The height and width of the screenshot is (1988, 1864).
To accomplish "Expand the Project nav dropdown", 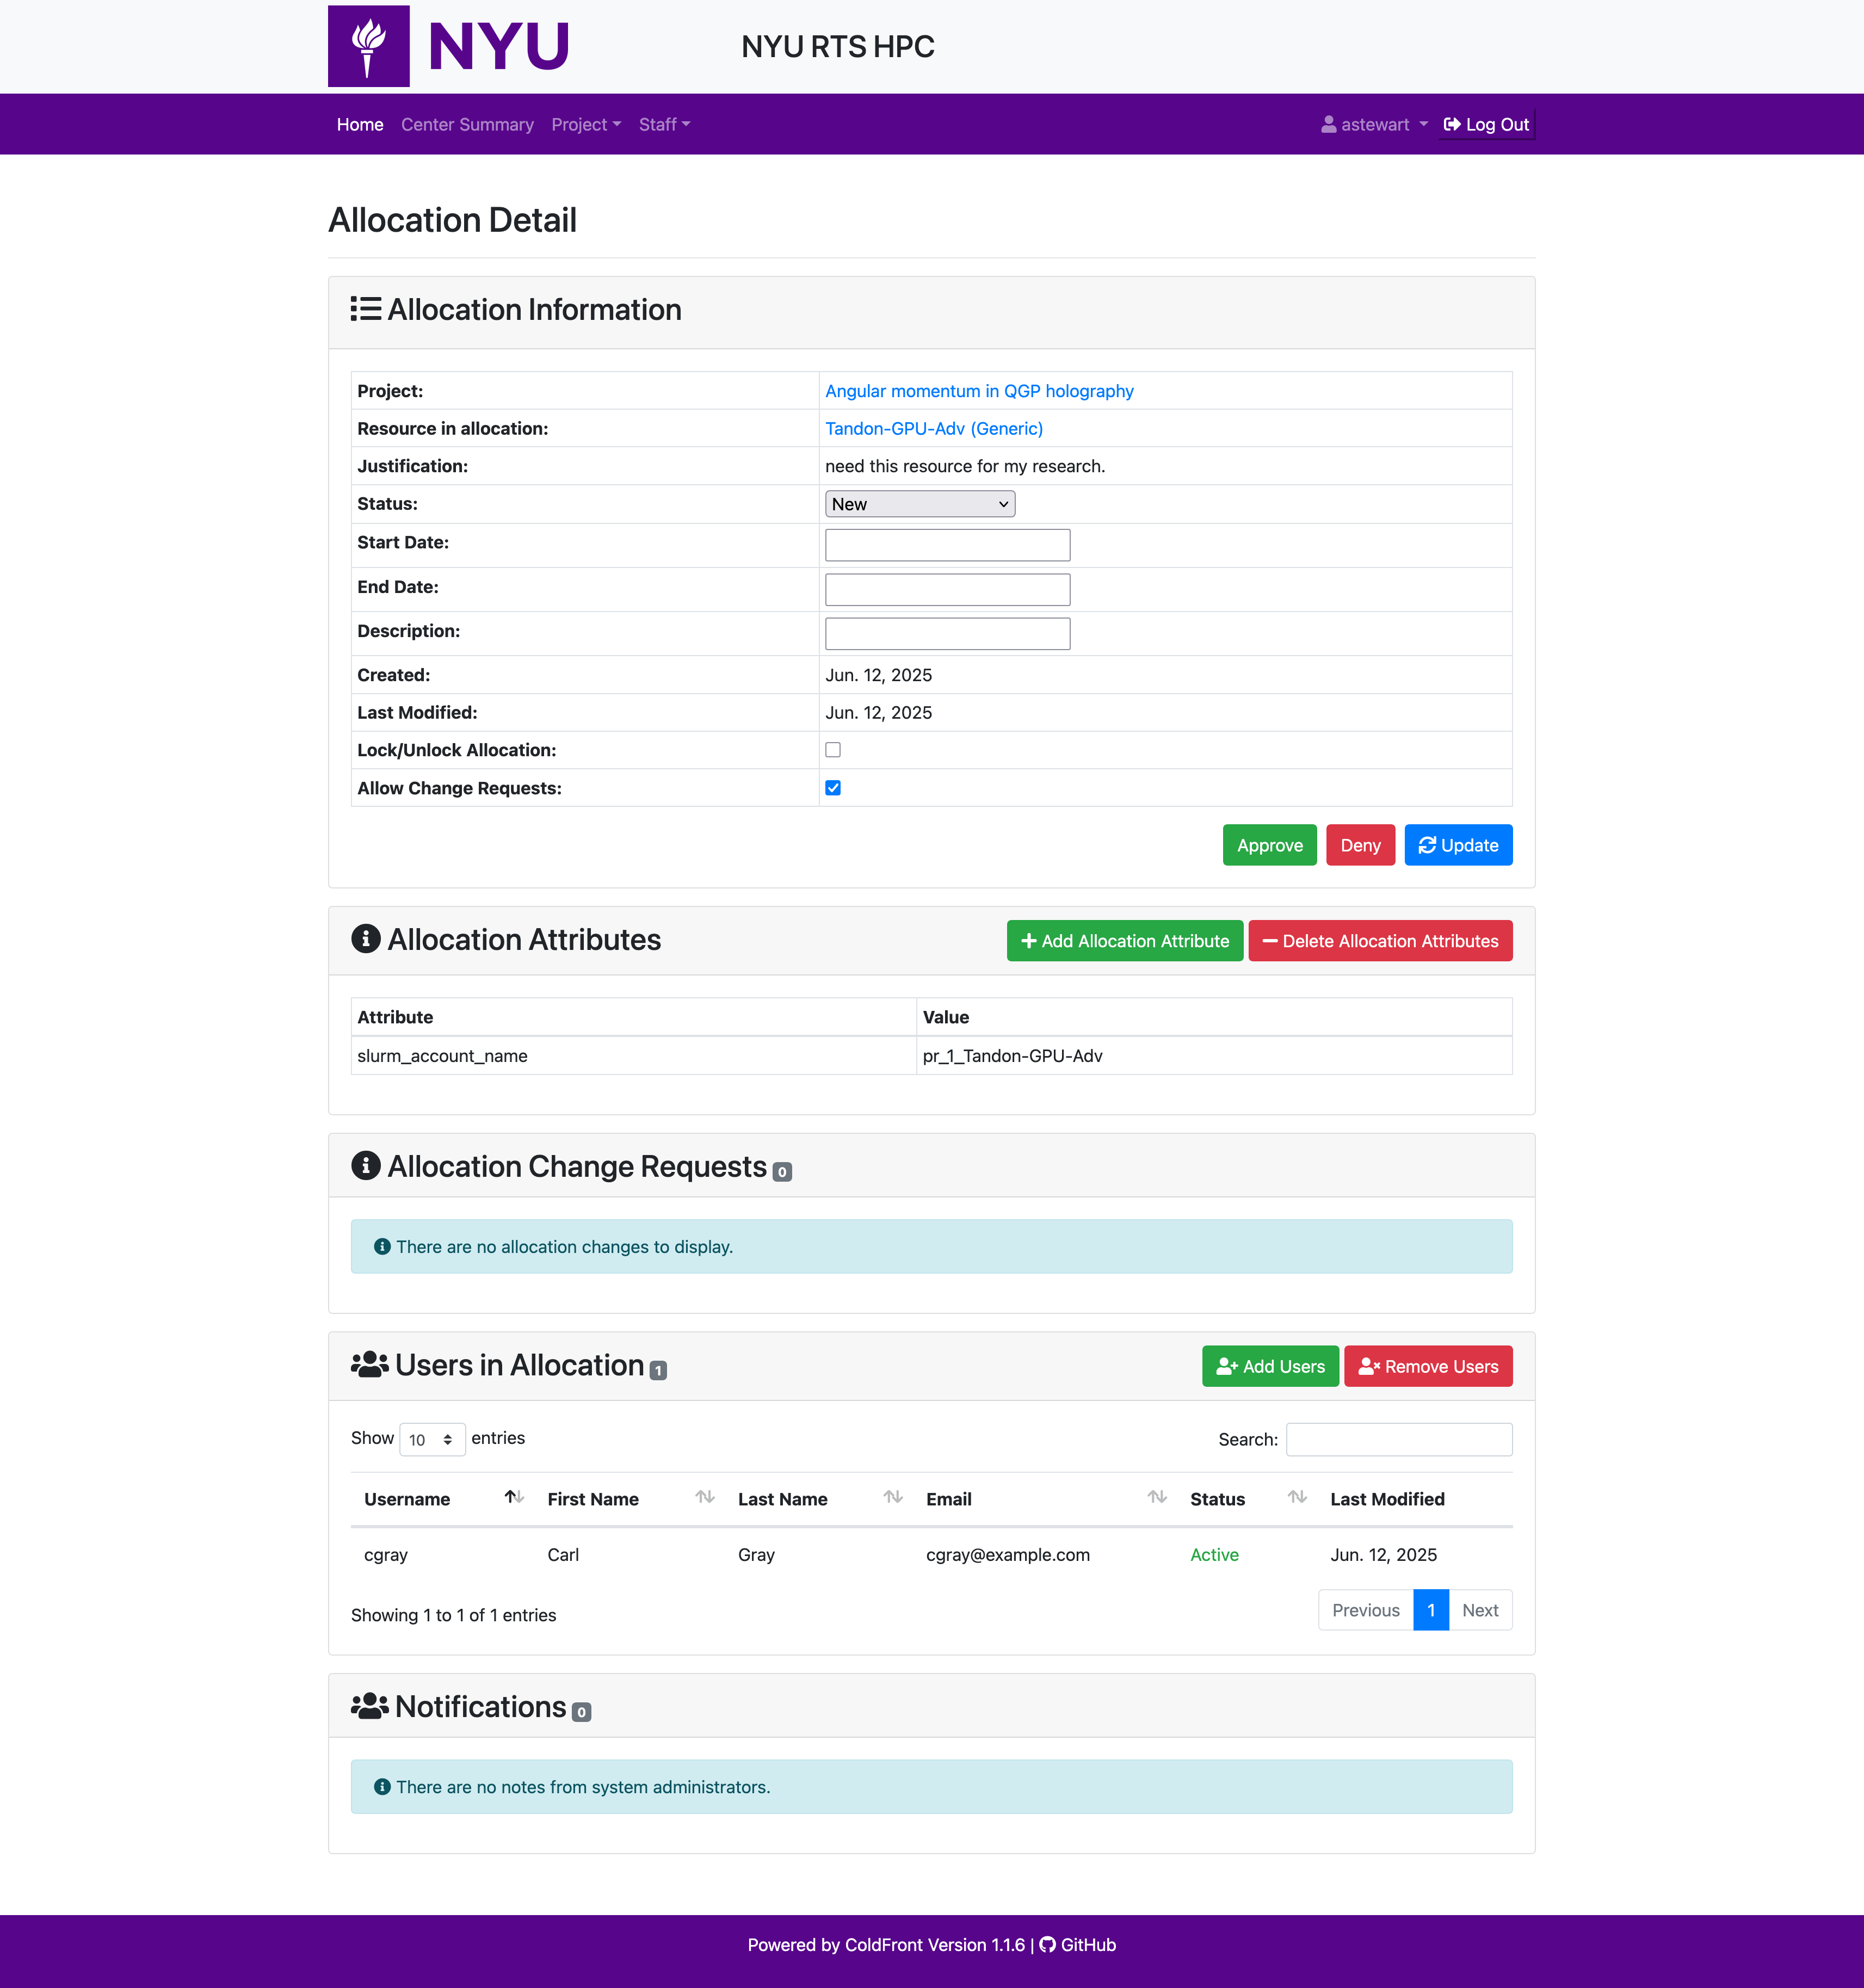I will tap(586, 124).
